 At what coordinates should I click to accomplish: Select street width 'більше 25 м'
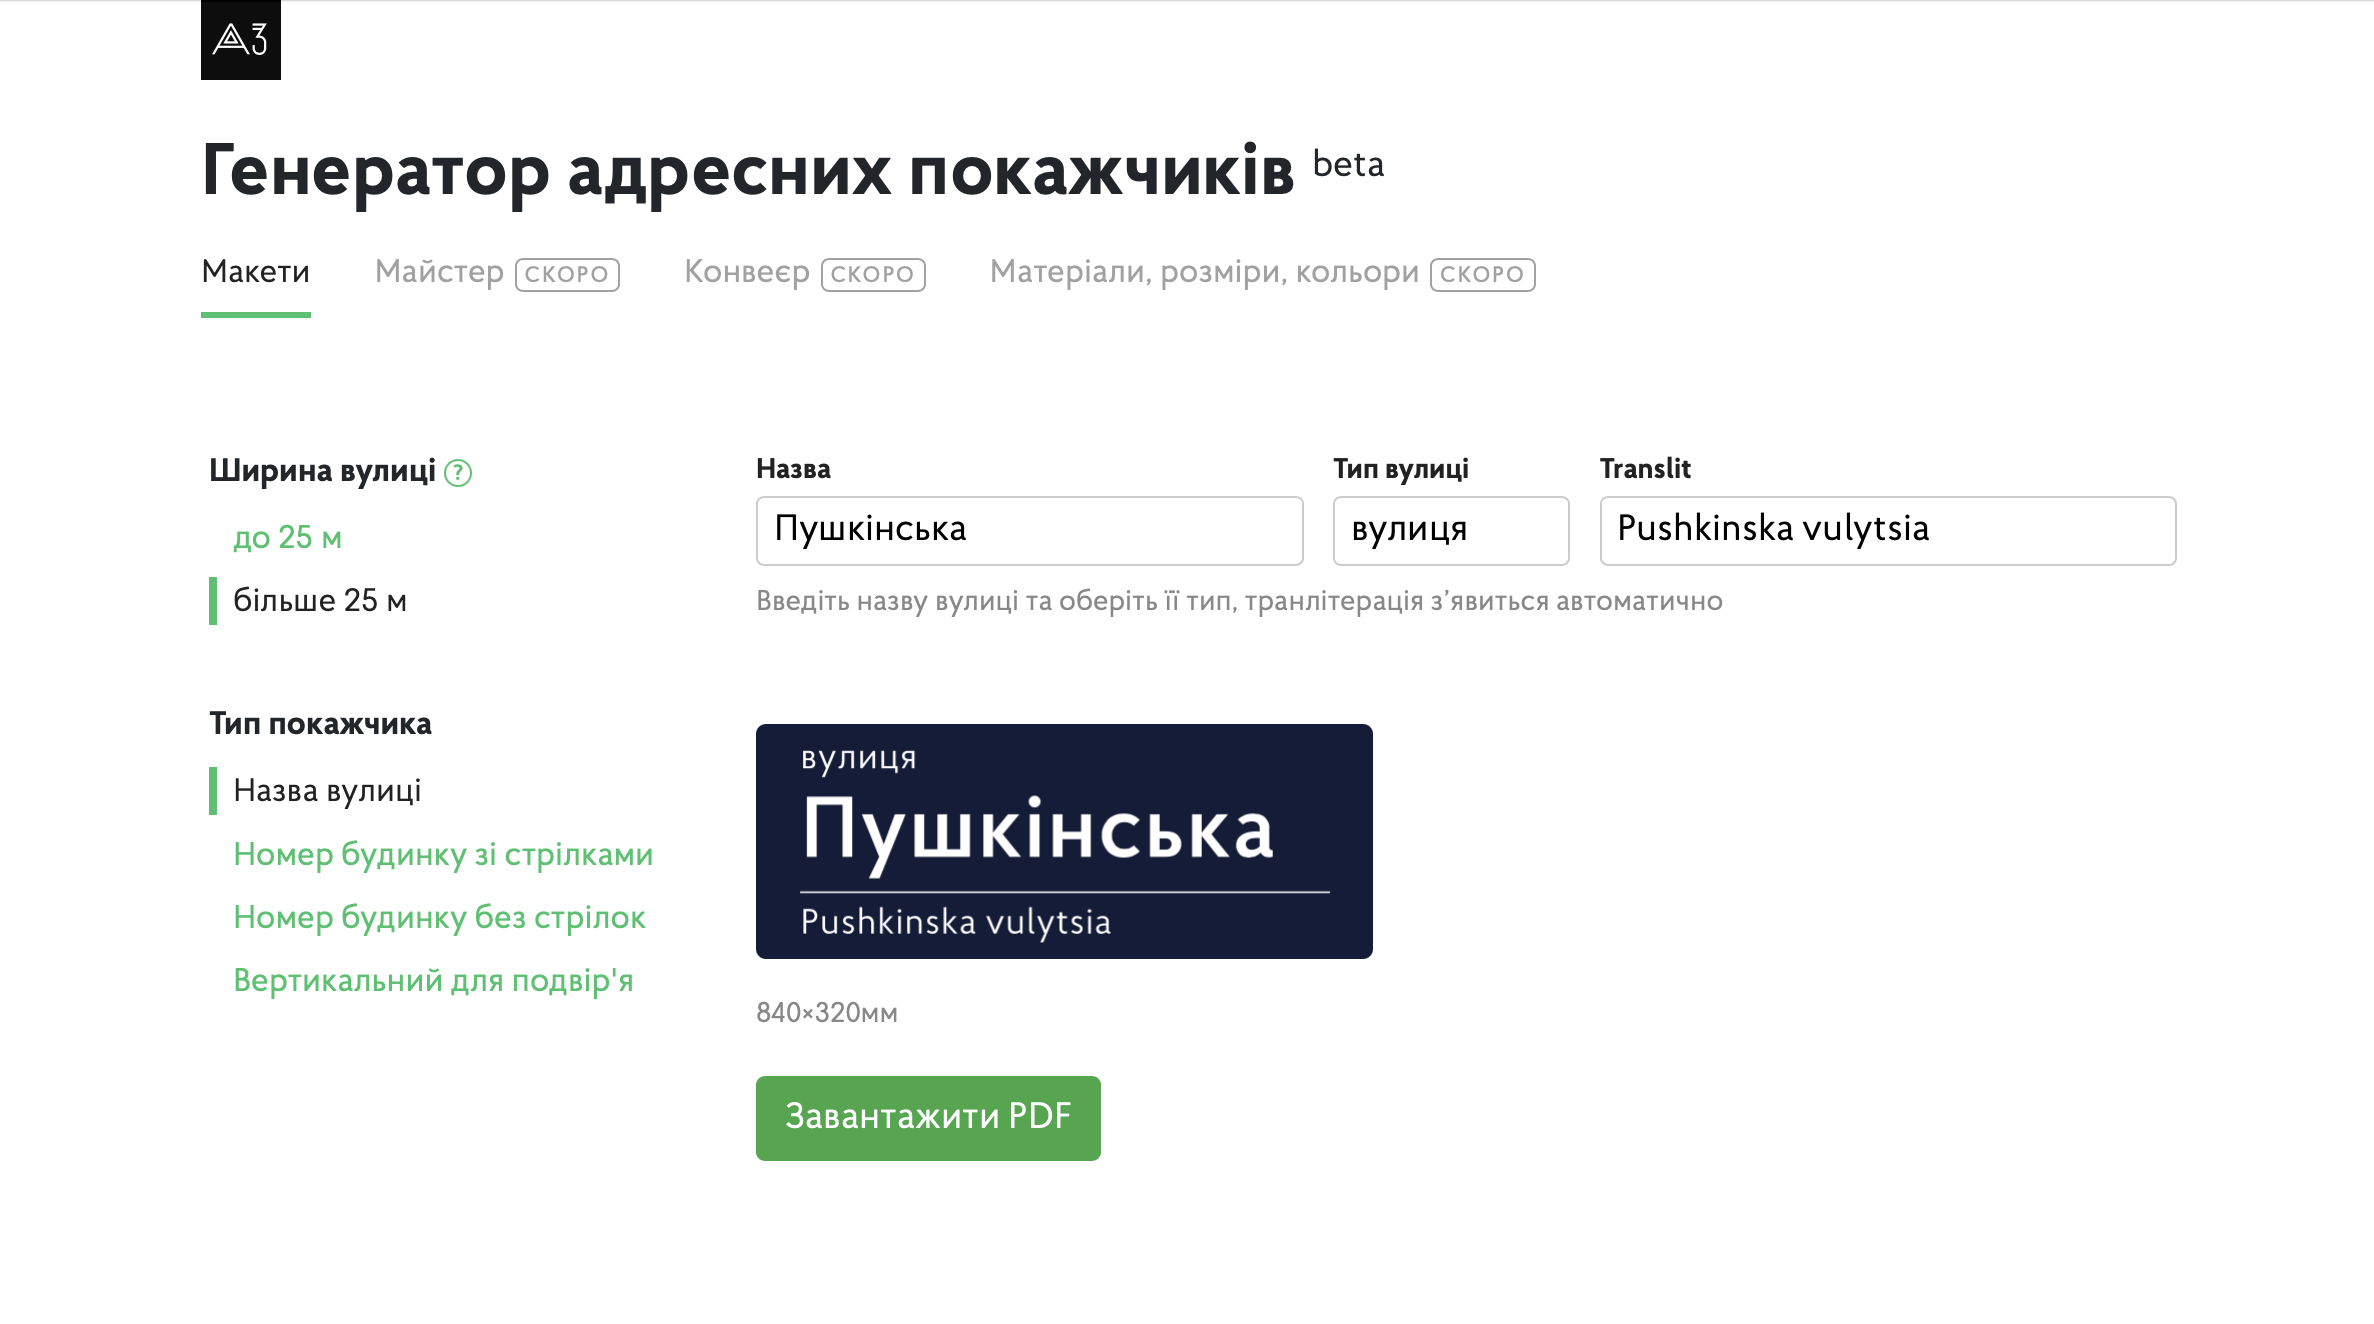pos(321,600)
